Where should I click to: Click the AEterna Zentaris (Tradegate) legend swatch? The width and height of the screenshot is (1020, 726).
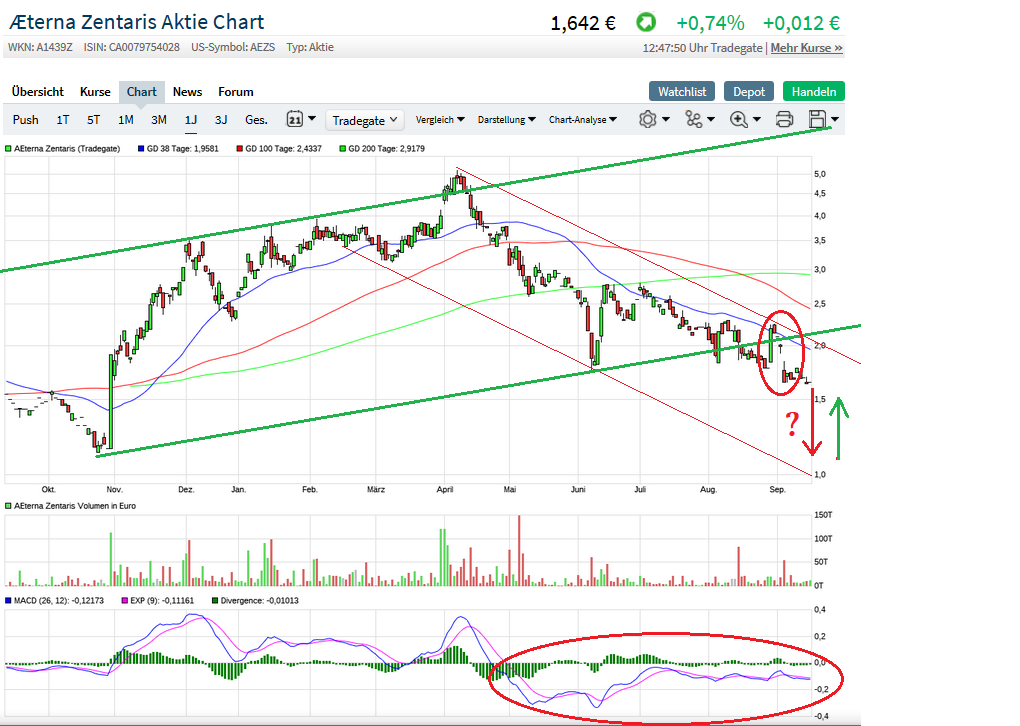coord(8,148)
